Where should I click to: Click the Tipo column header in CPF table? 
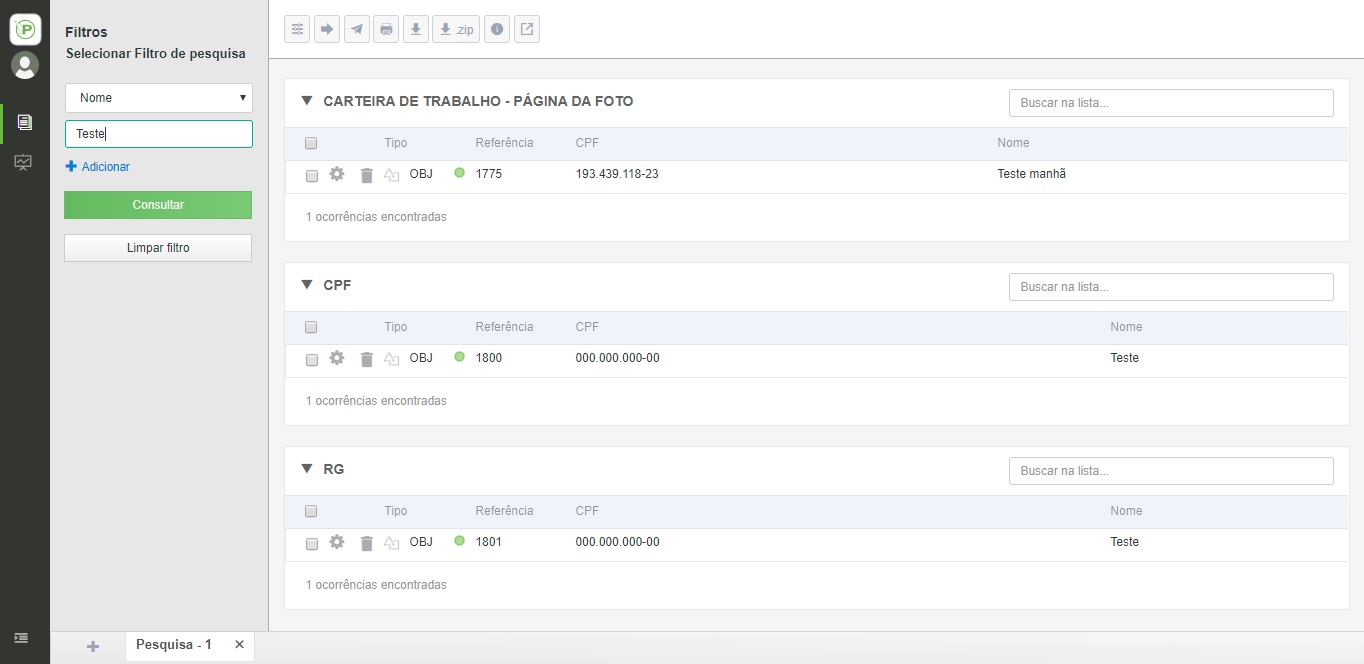396,327
